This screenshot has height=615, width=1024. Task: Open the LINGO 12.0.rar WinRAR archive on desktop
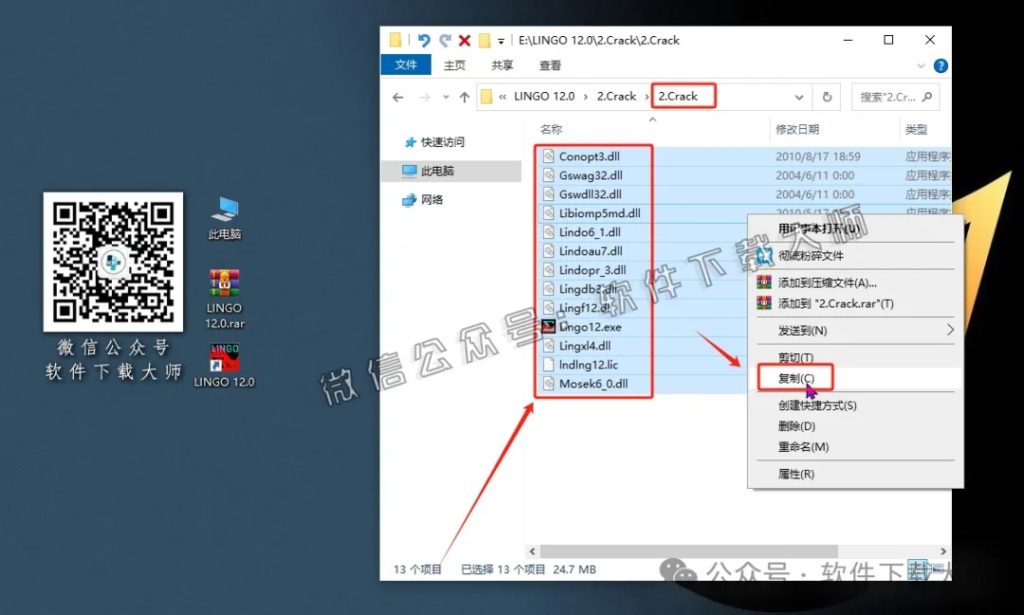click(223, 283)
